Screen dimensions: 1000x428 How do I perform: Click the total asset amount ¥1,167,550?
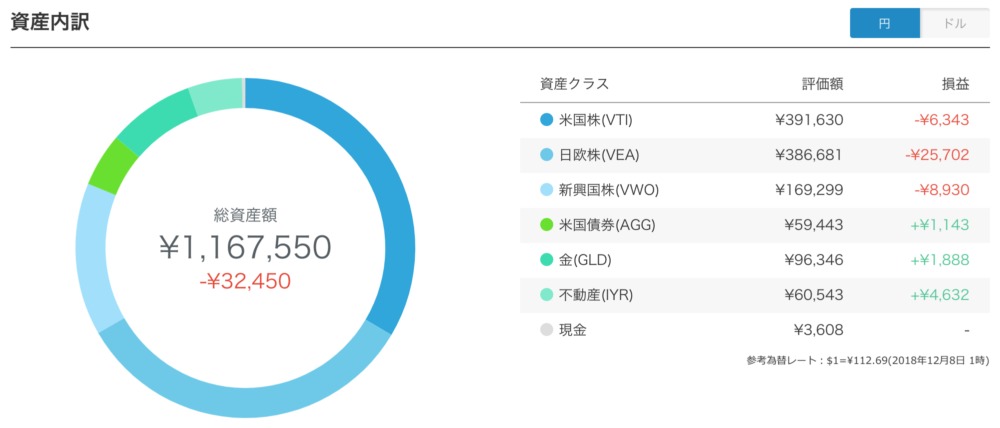(x=246, y=247)
